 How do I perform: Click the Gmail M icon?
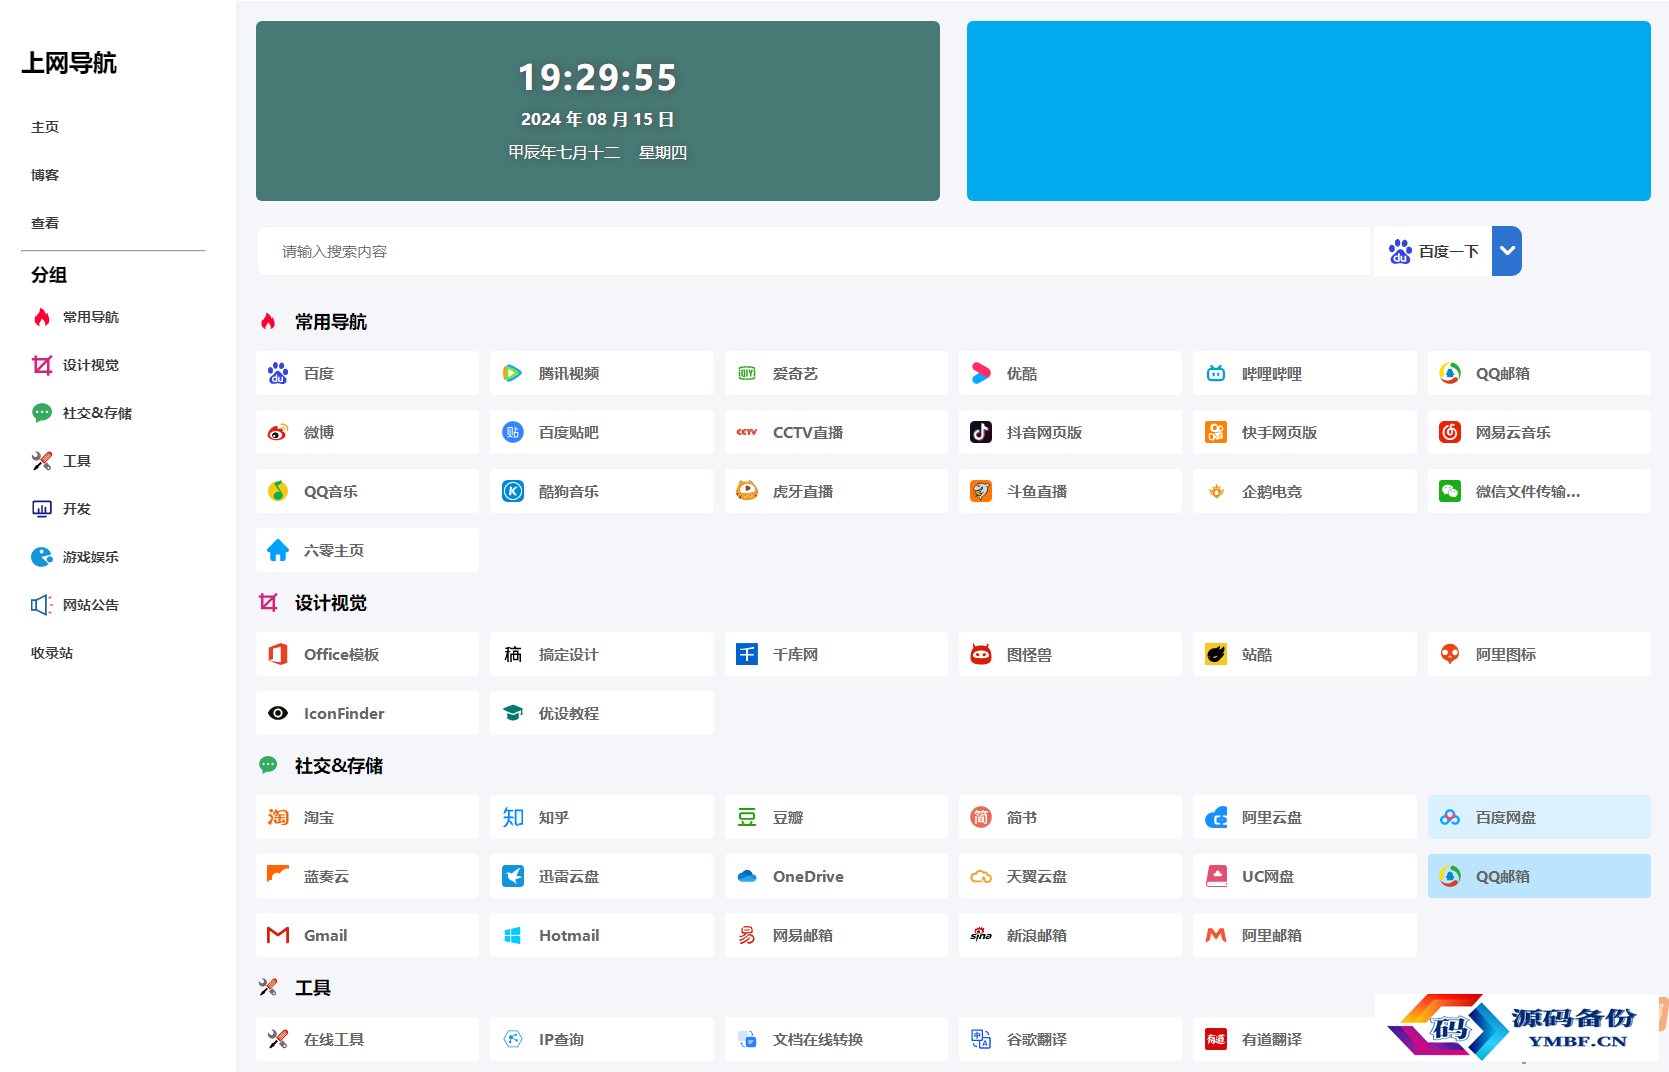(x=278, y=935)
